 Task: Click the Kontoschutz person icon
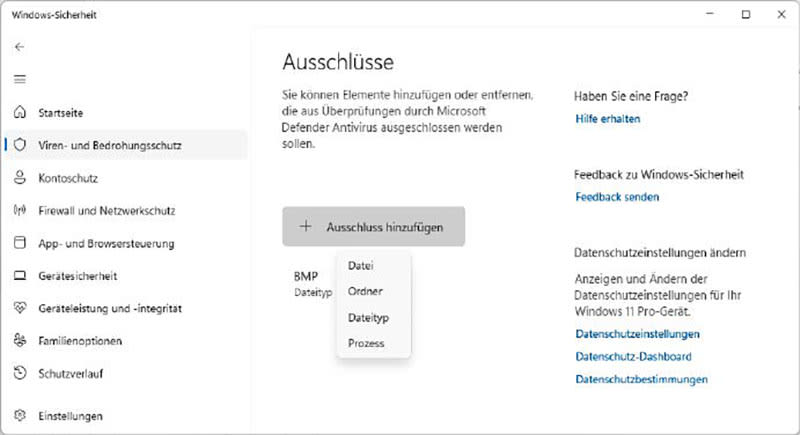point(19,178)
